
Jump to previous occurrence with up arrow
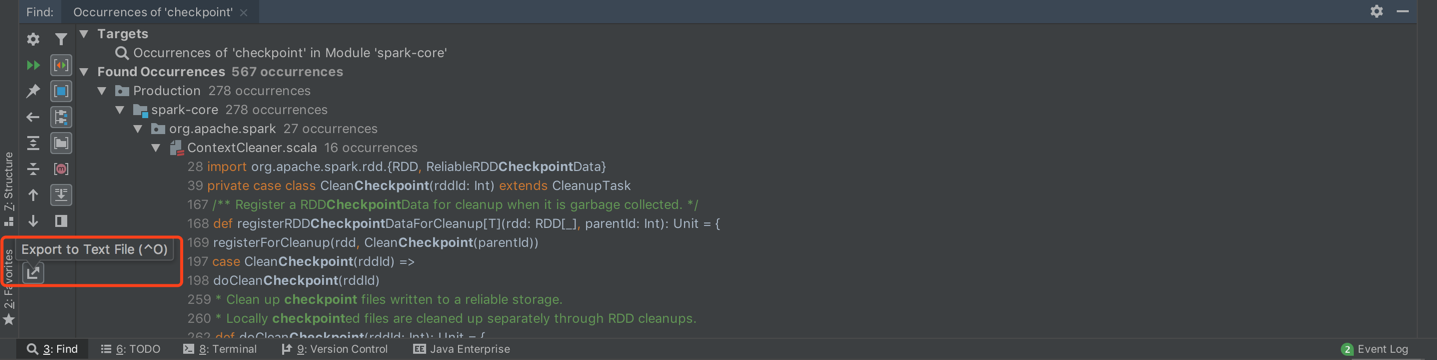[x=33, y=195]
